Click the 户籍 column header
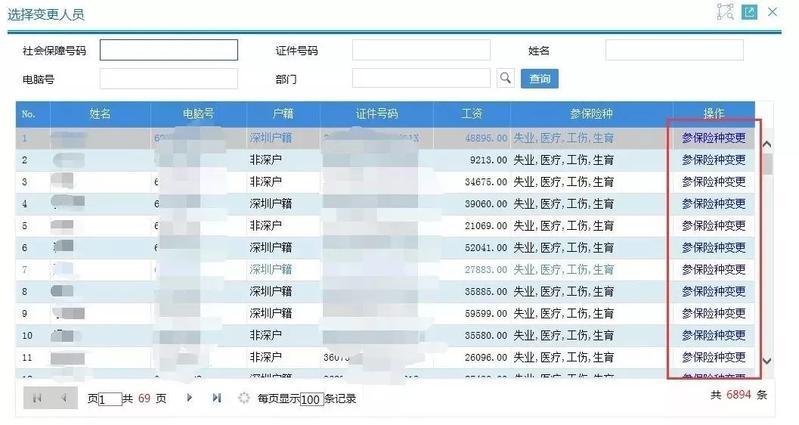The height and width of the screenshot is (425, 799). point(283,114)
